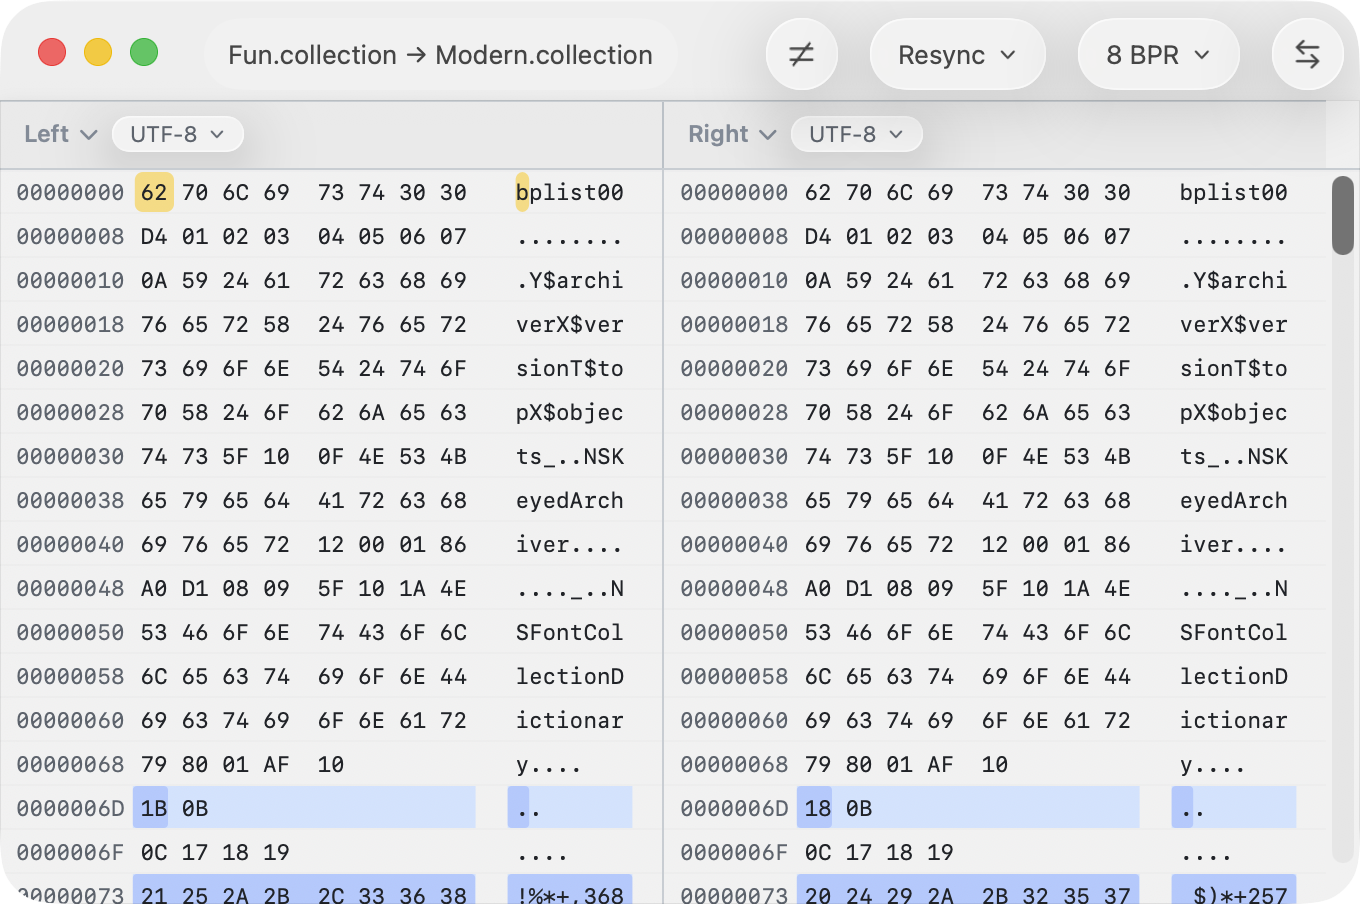The height and width of the screenshot is (904, 1360).
Task: Select highlighted byte 62 in left pane
Action: (154, 192)
